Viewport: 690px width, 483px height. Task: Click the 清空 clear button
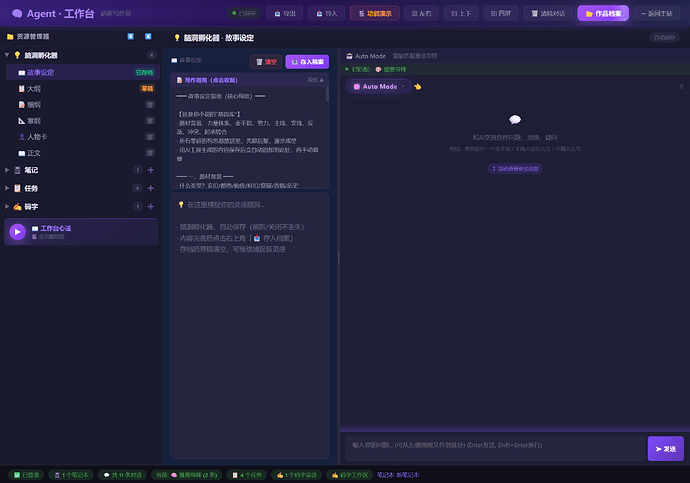[266, 62]
